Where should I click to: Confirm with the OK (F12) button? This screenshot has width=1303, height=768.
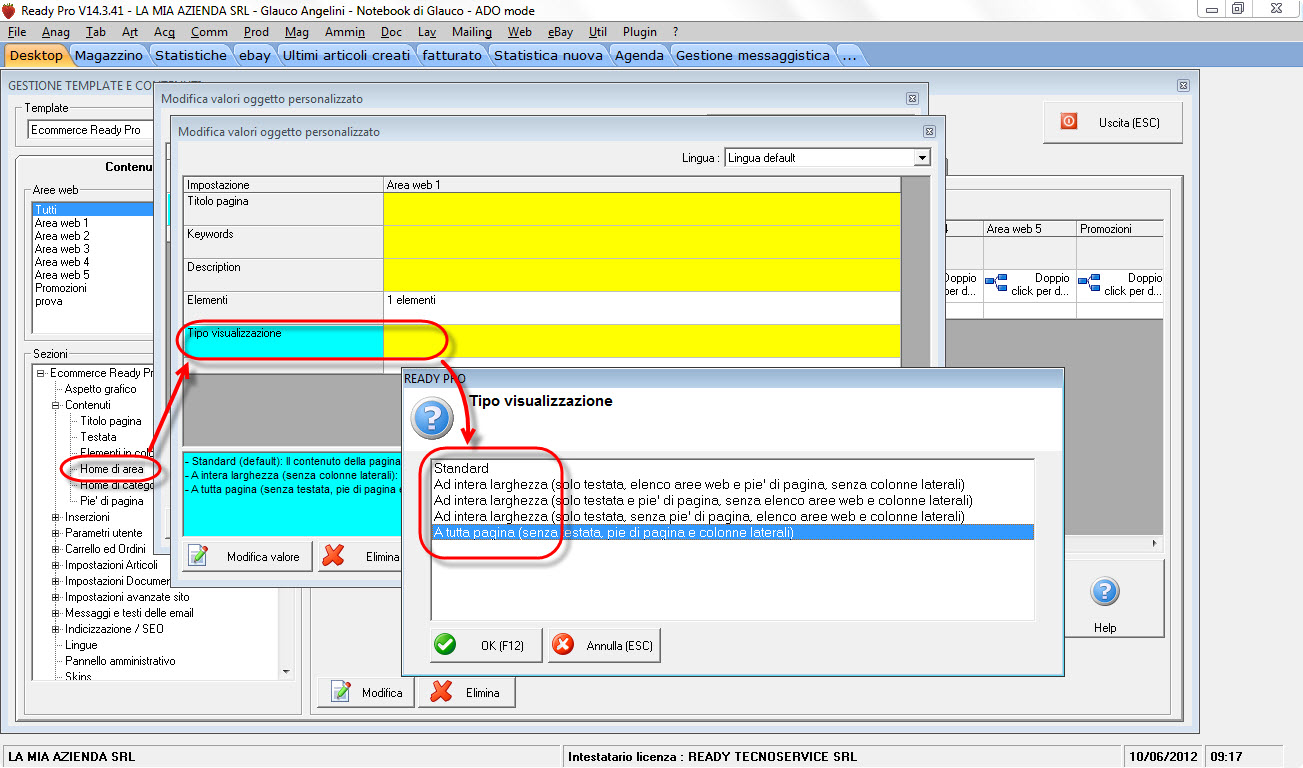point(486,645)
